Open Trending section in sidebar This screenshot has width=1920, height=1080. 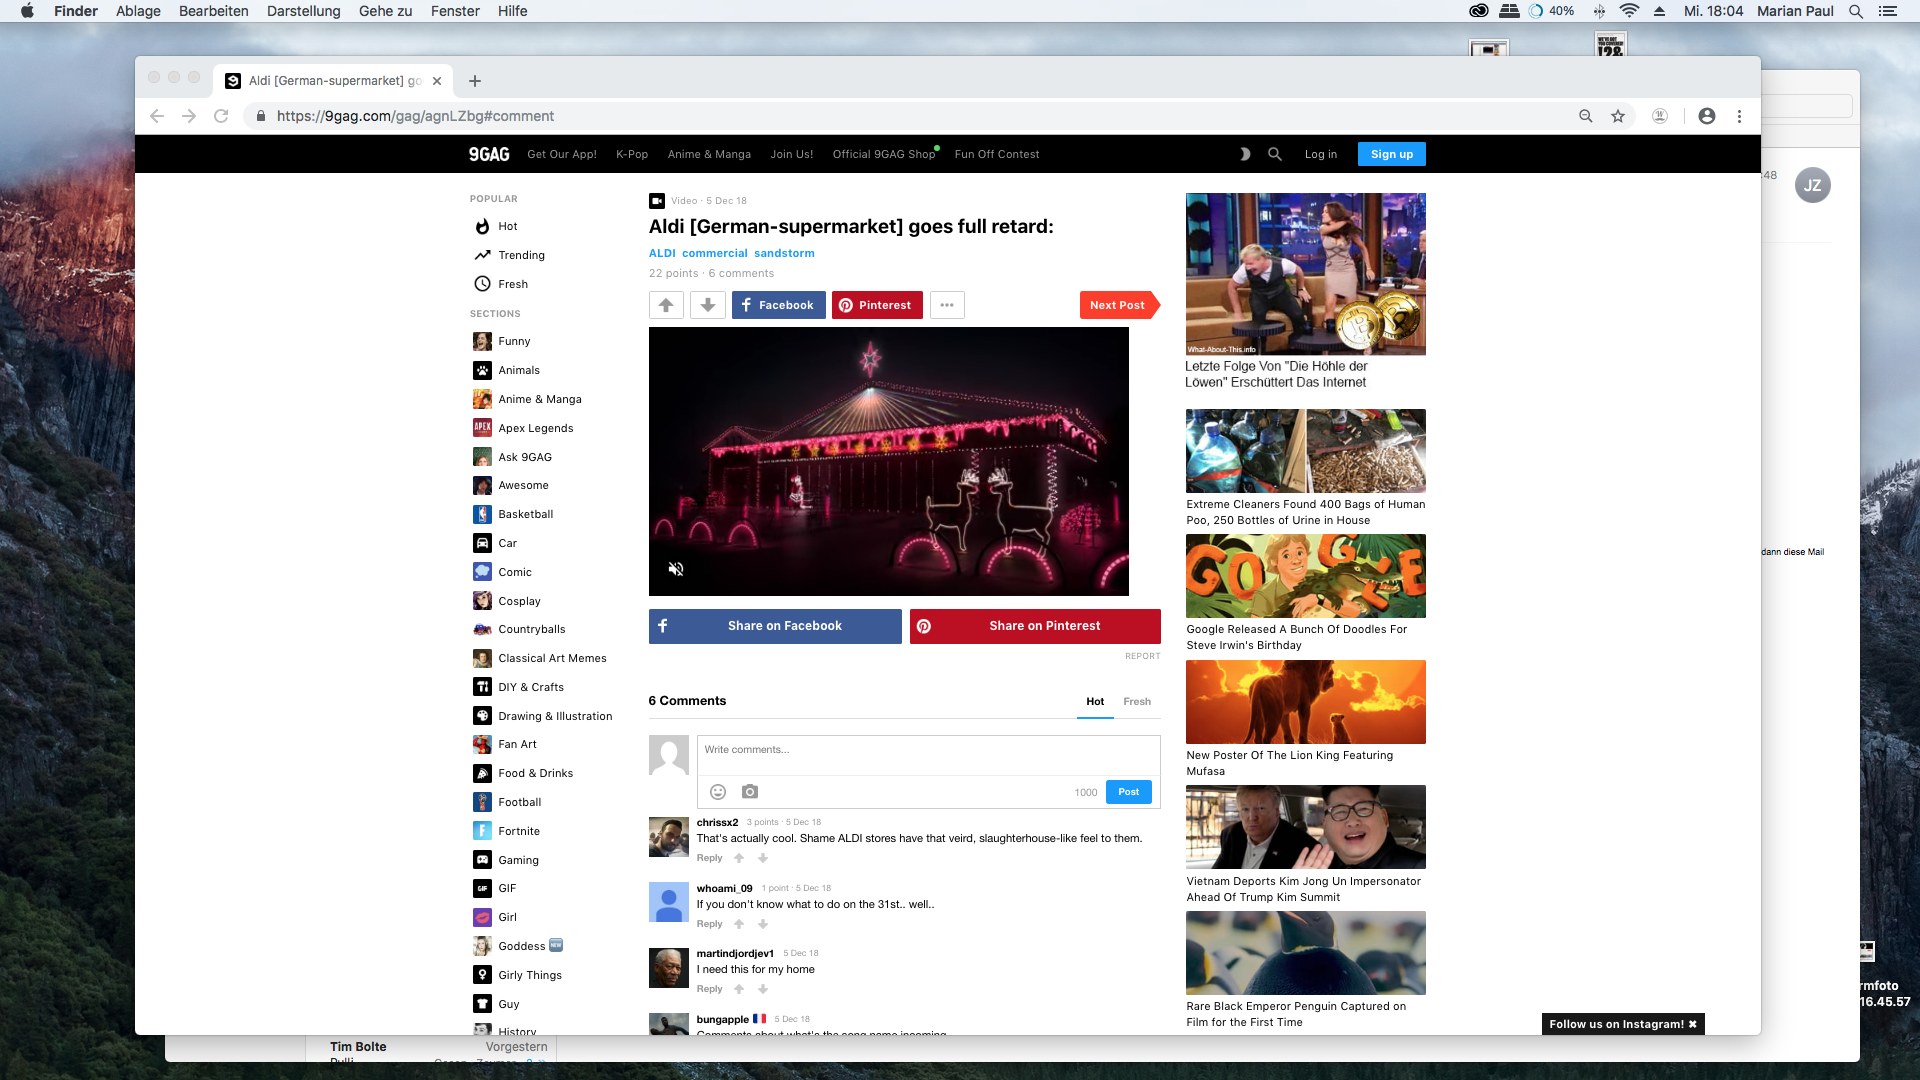(x=521, y=255)
